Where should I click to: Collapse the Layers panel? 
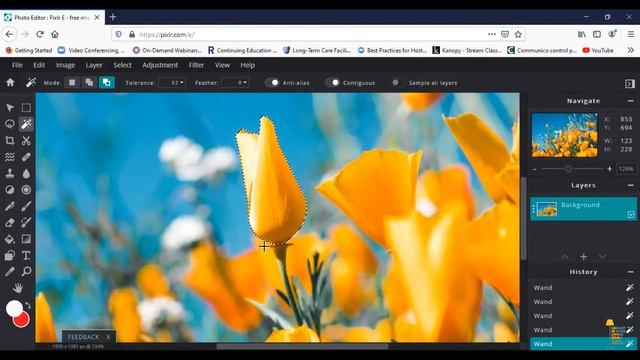tap(630, 185)
